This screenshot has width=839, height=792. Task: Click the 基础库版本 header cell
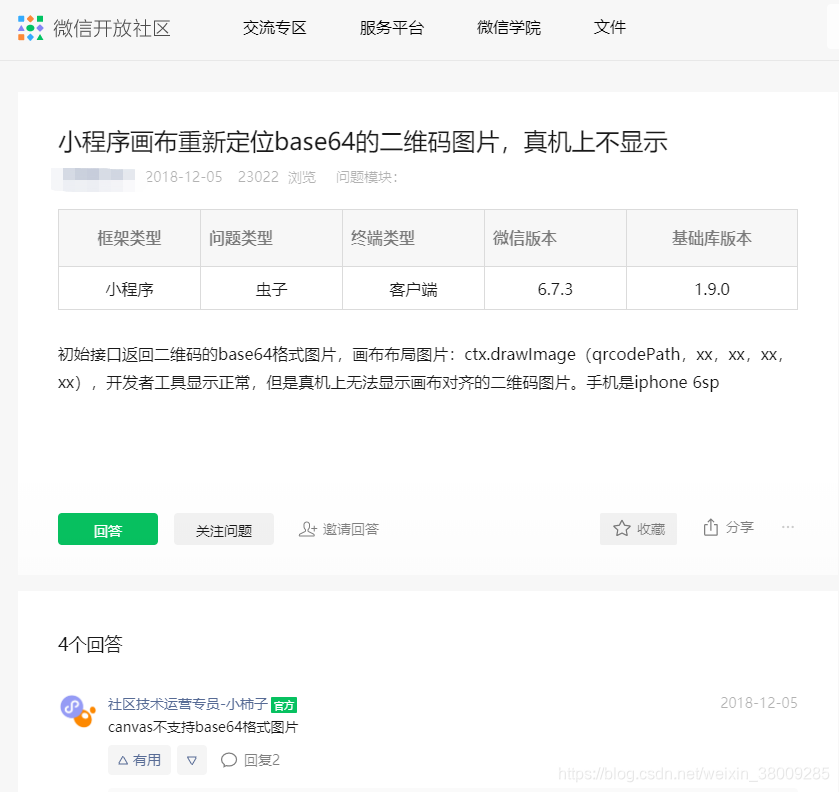coord(712,238)
